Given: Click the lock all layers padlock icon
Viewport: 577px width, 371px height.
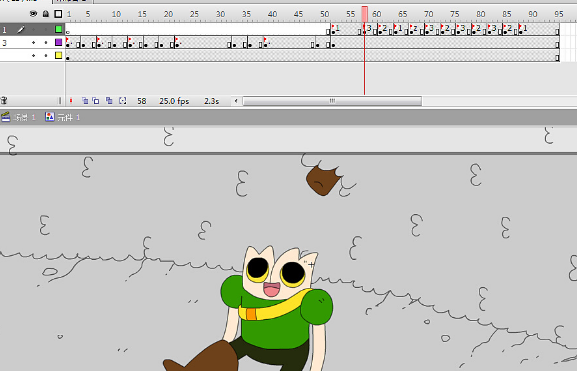Looking at the screenshot, I should pyautogui.click(x=46, y=14).
